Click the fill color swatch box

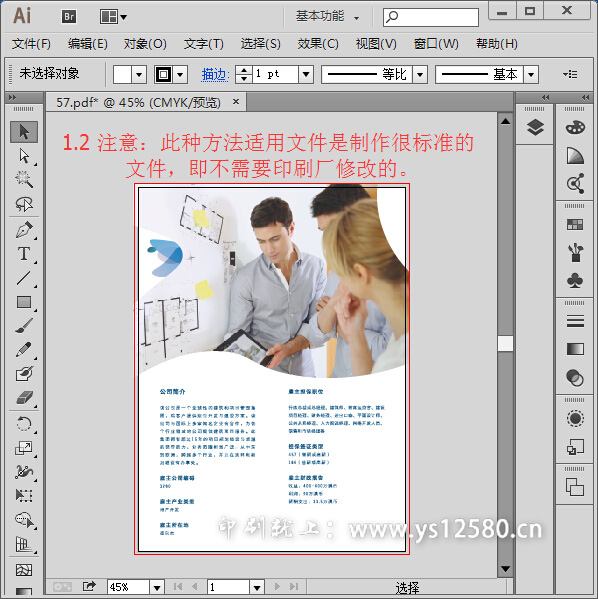[122, 74]
